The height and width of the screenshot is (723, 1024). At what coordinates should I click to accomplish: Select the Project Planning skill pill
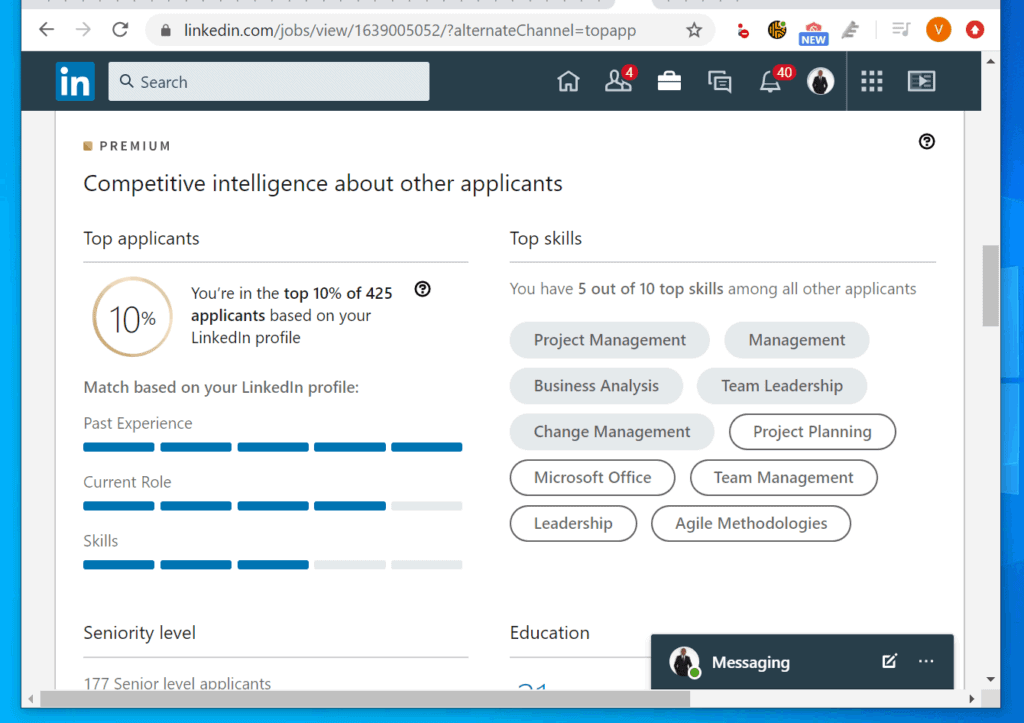(x=812, y=431)
